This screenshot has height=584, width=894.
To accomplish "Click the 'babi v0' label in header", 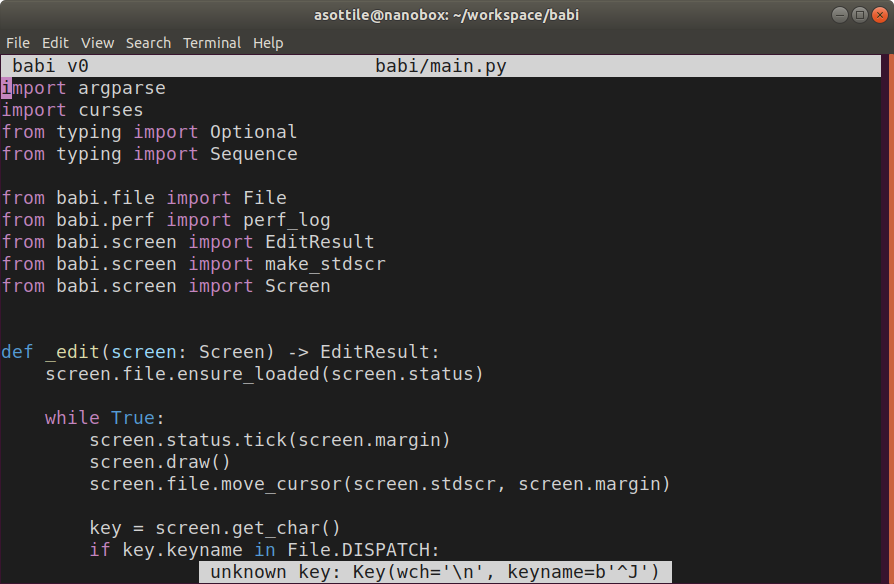I will (50, 66).
